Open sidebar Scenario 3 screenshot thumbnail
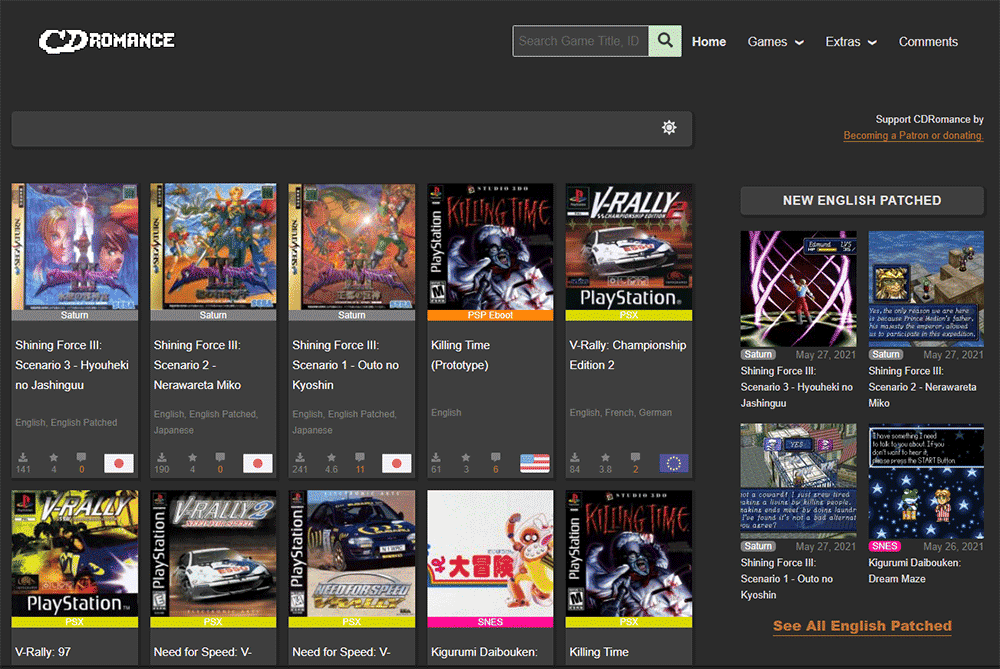Viewport: 1000px width, 669px height. point(798,289)
